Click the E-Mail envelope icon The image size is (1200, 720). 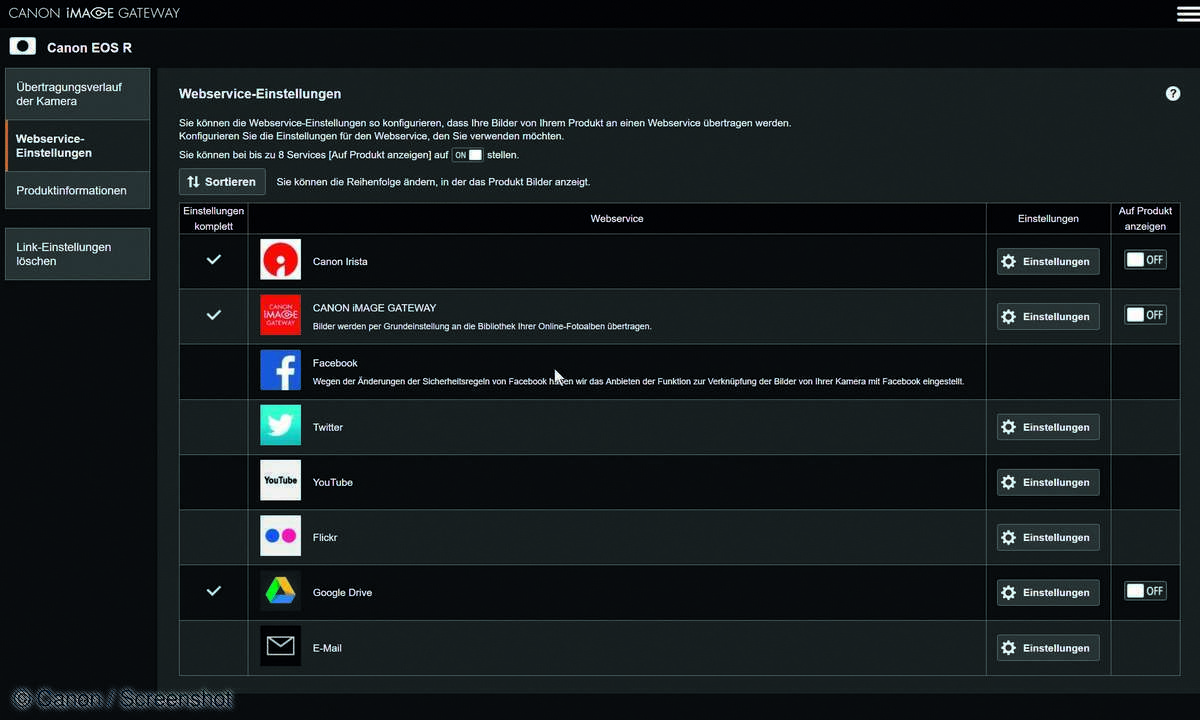pos(280,646)
